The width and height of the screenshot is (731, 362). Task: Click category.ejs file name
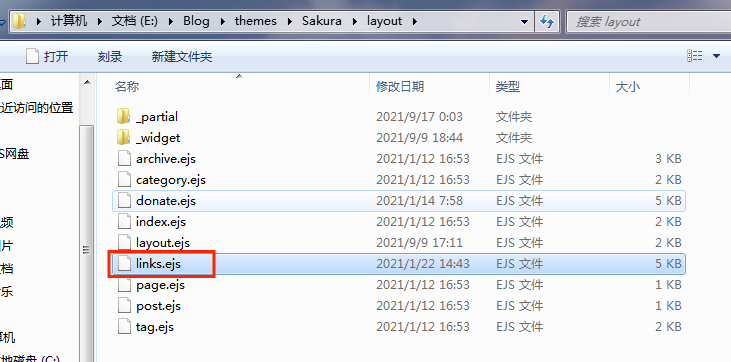click(x=171, y=180)
